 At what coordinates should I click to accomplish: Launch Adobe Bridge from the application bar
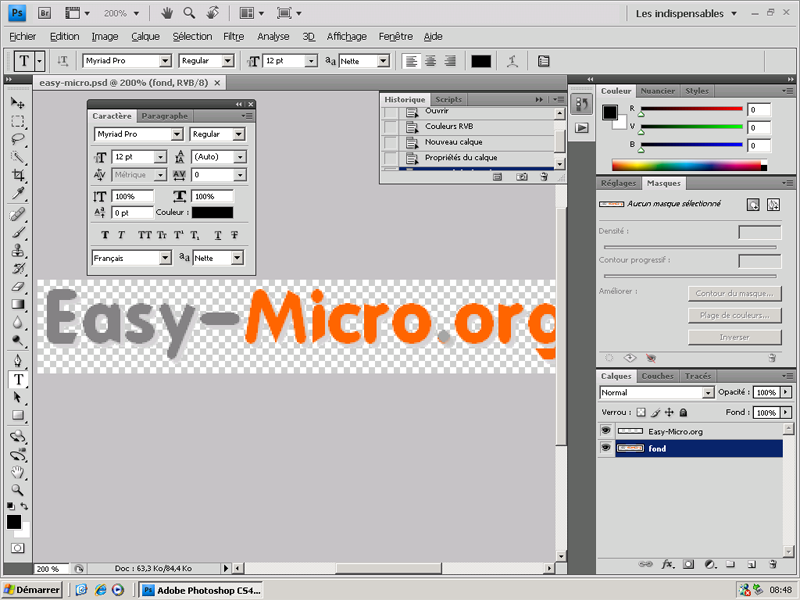[x=44, y=13]
